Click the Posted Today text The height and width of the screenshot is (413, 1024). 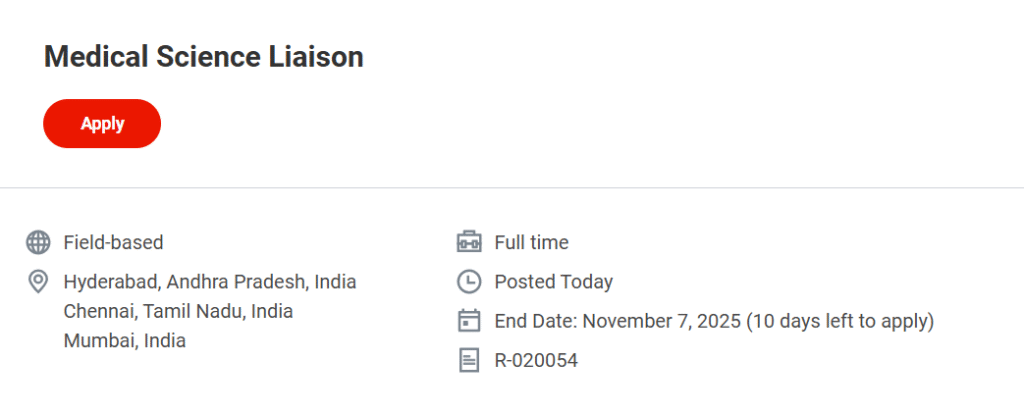click(553, 282)
